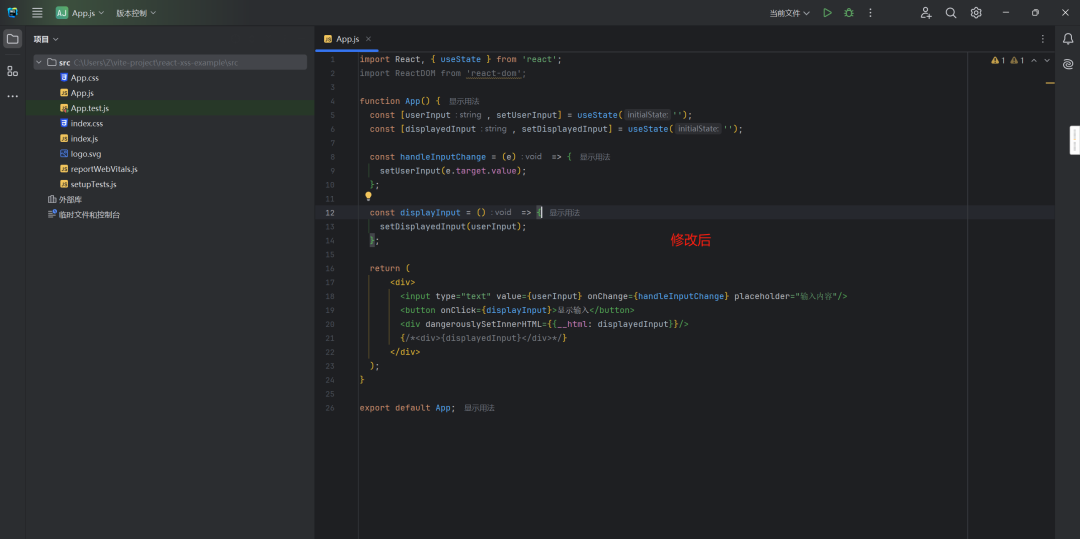Open the Structure tool window icon
This screenshot has width=1080, height=539.
12,71
